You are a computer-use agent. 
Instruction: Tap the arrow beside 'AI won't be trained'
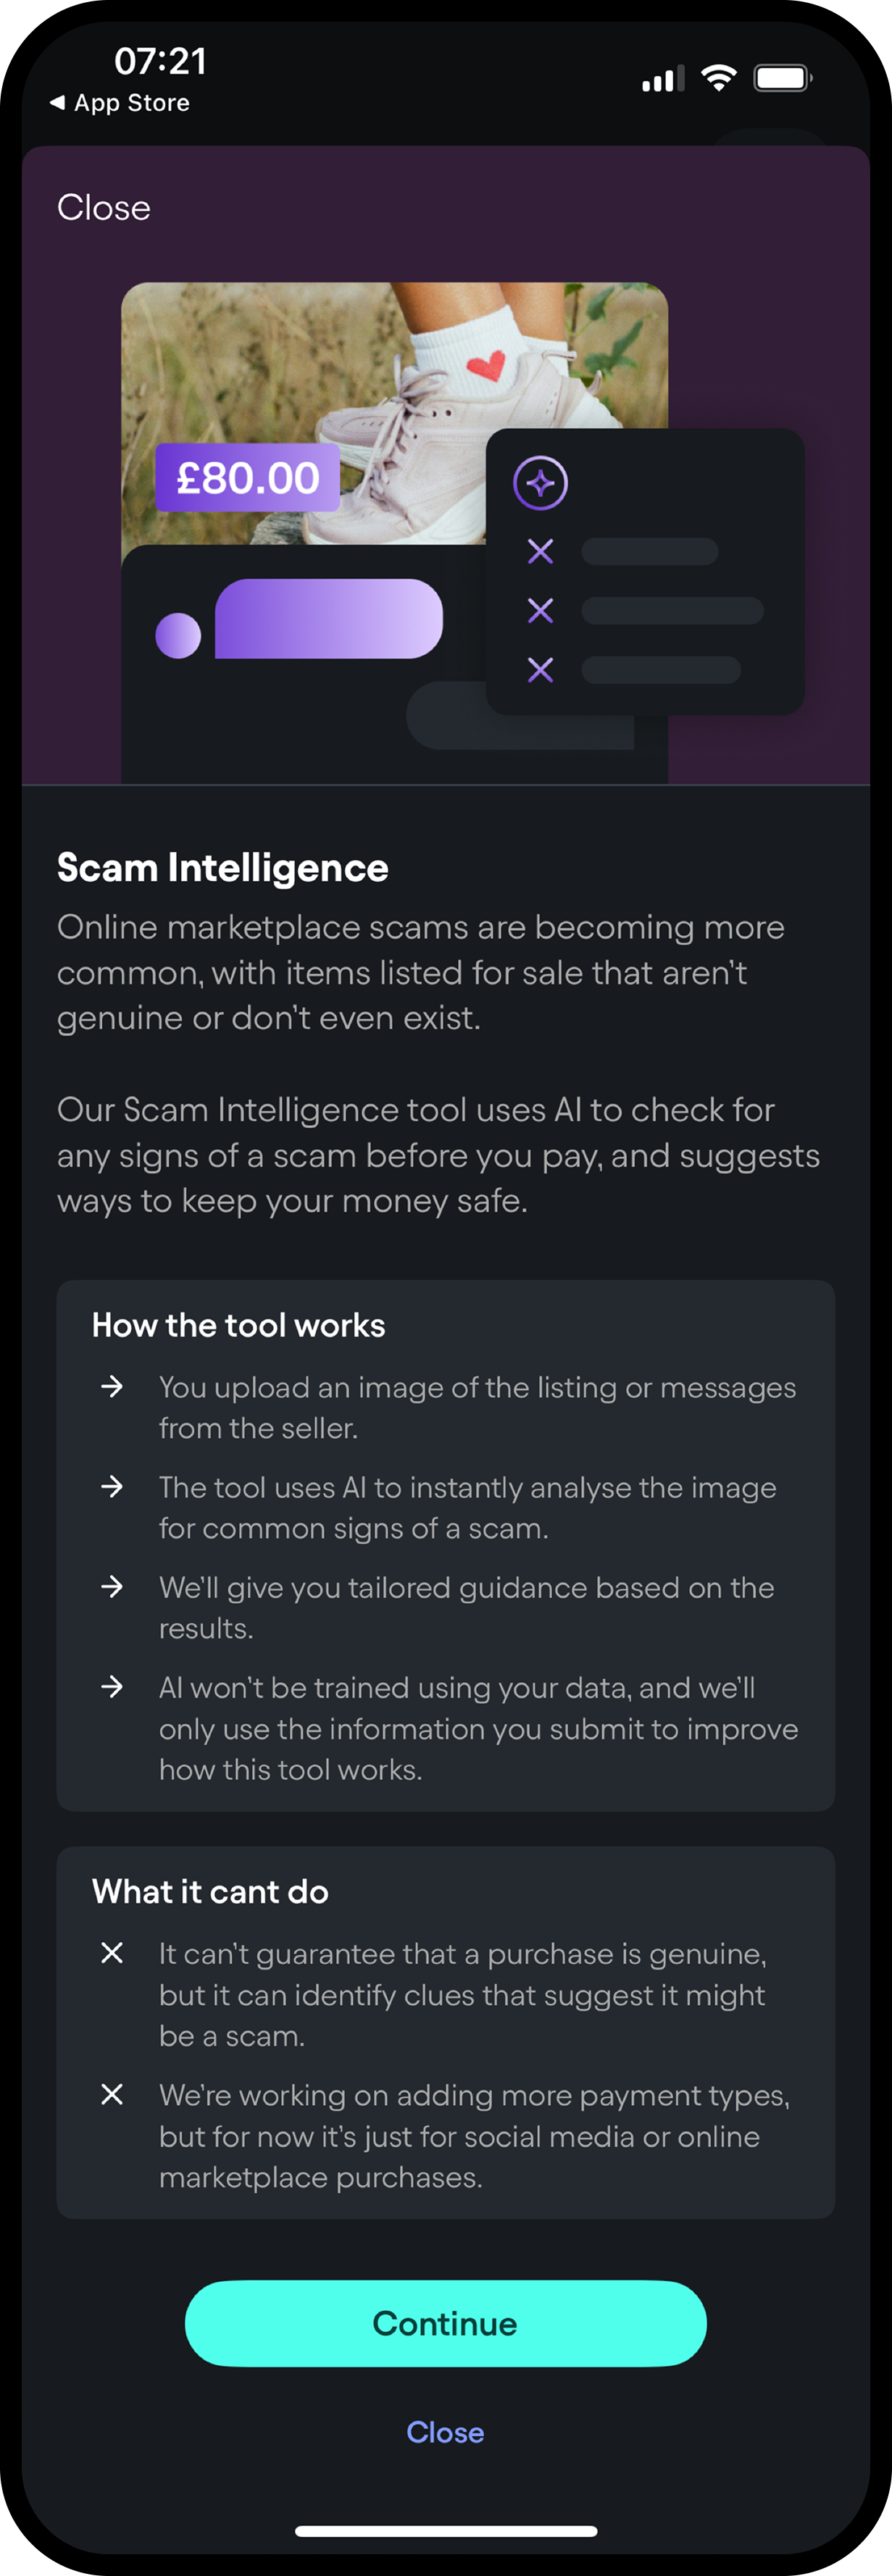click(112, 1687)
